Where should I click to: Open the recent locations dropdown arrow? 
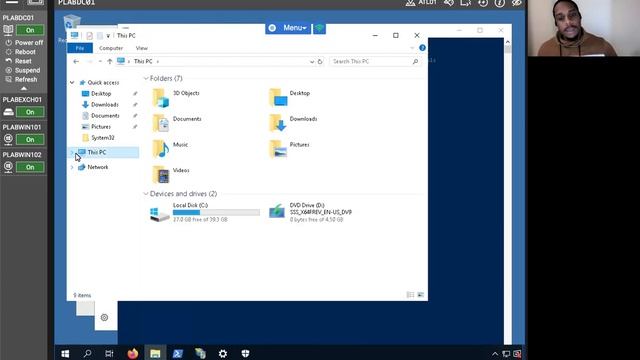(x=100, y=61)
